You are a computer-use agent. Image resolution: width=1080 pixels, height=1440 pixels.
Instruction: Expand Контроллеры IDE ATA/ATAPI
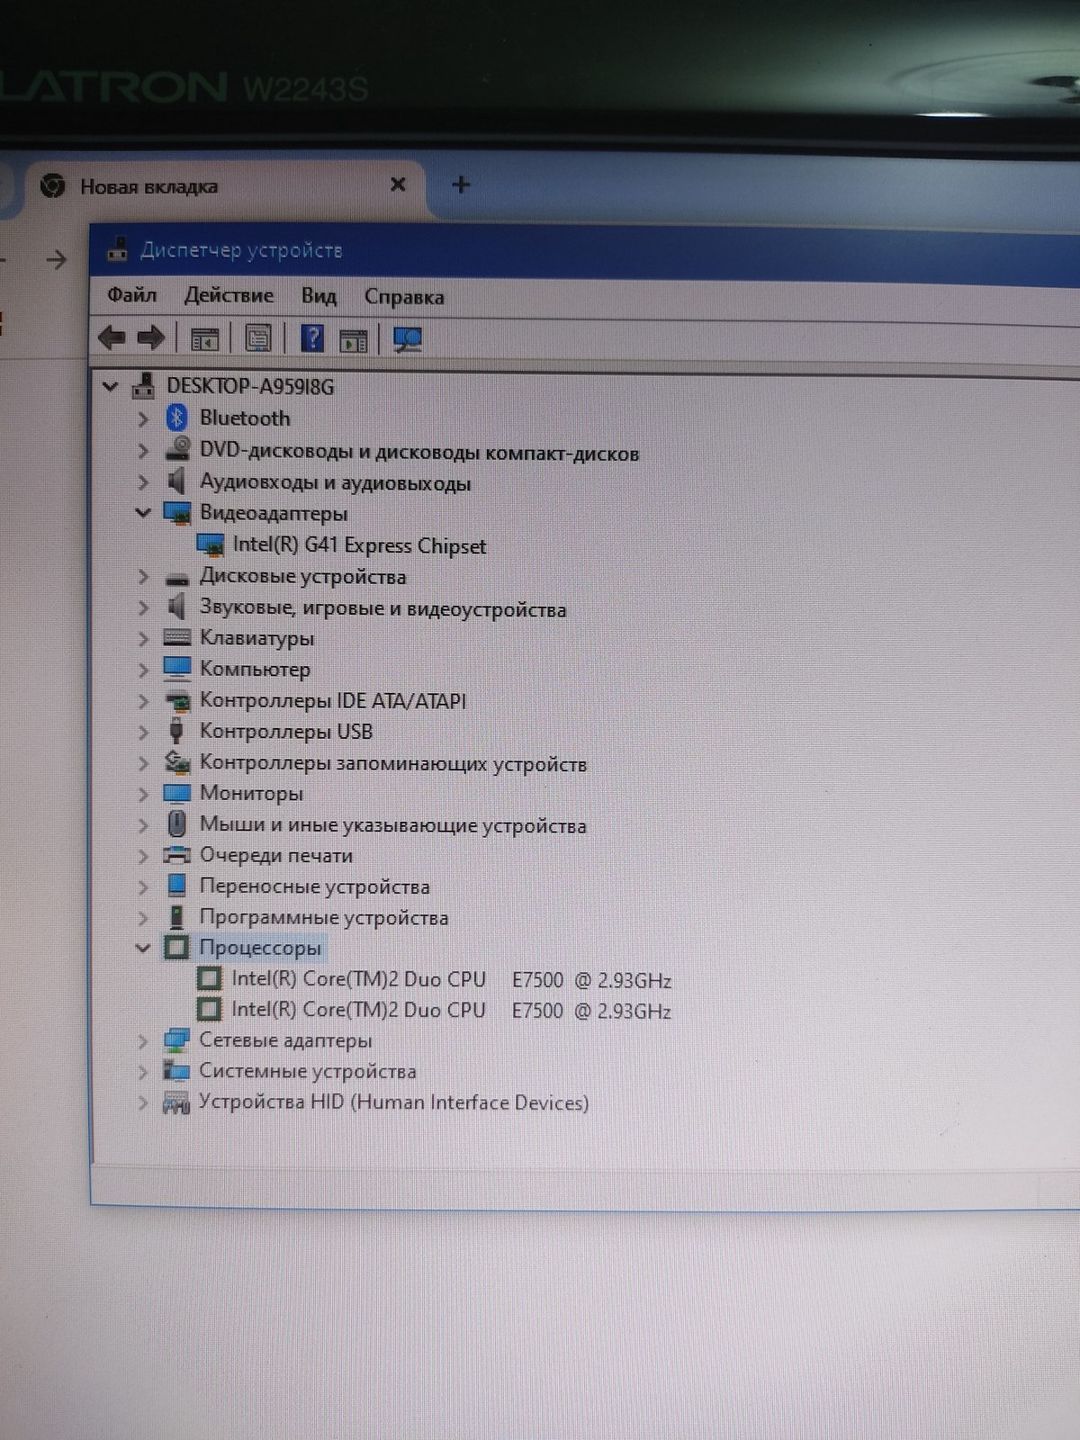[143, 701]
